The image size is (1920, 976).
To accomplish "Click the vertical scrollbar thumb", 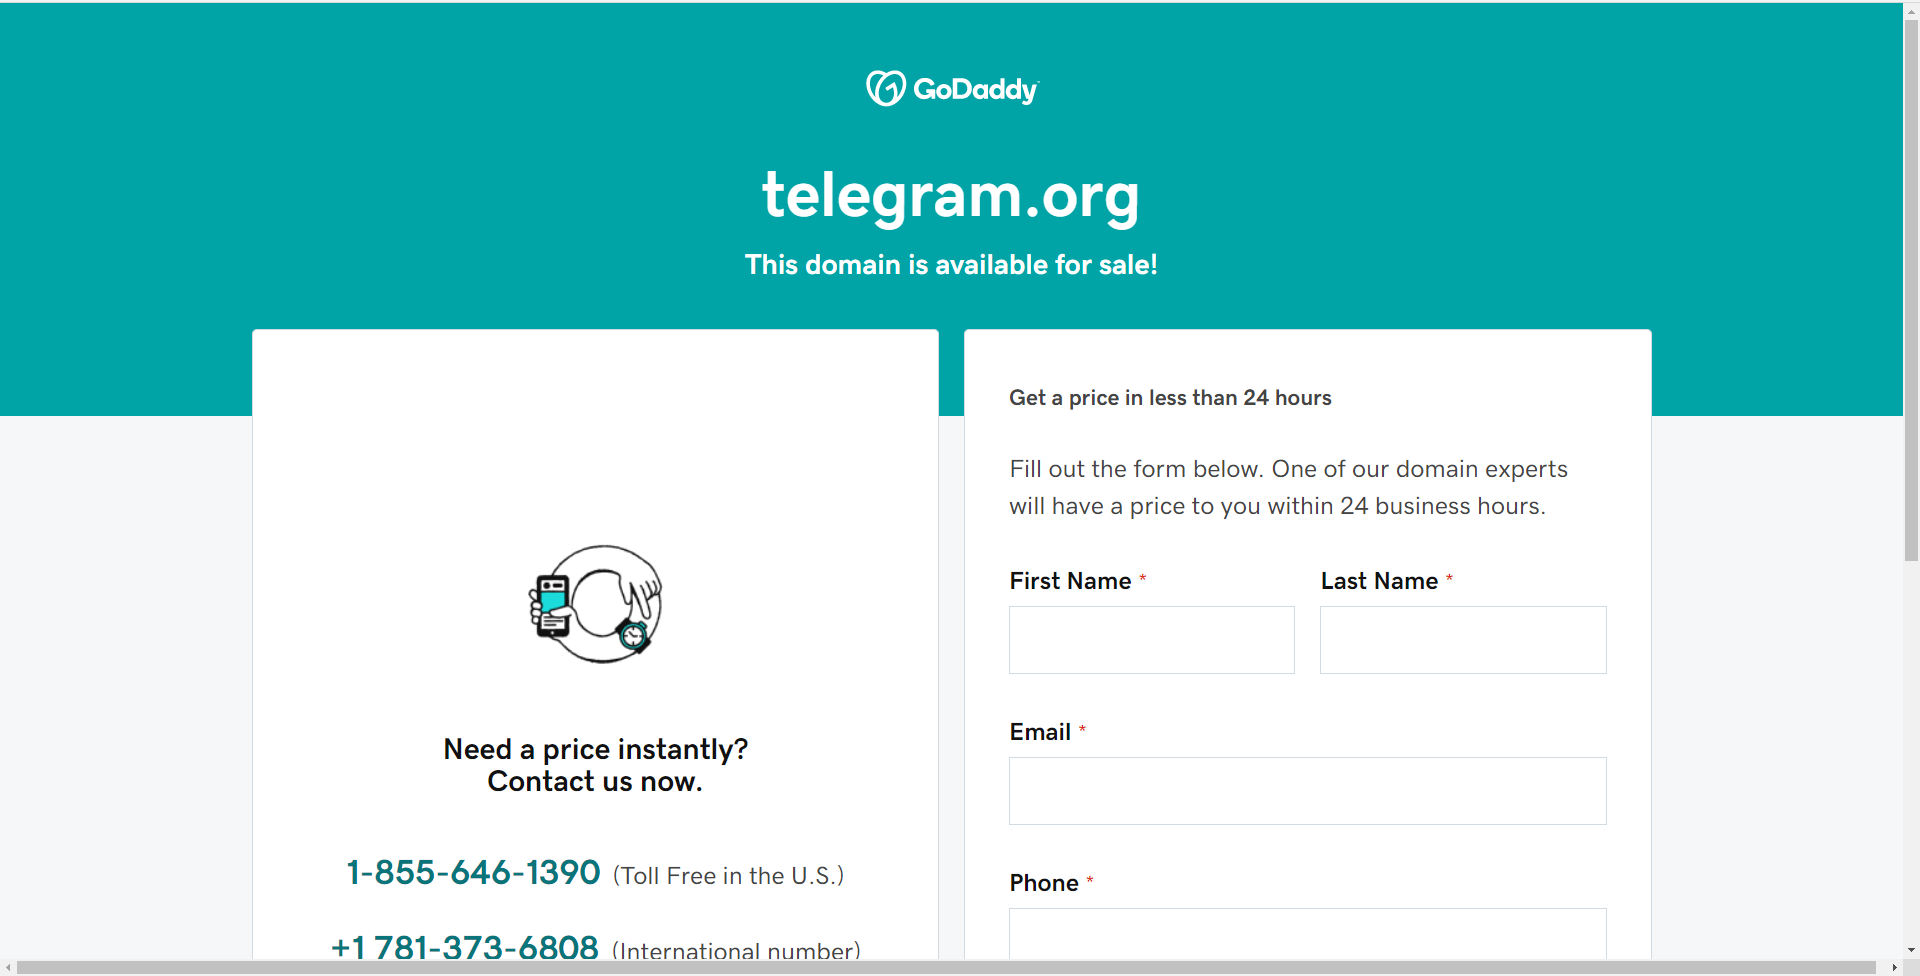I will pos(1911,290).
